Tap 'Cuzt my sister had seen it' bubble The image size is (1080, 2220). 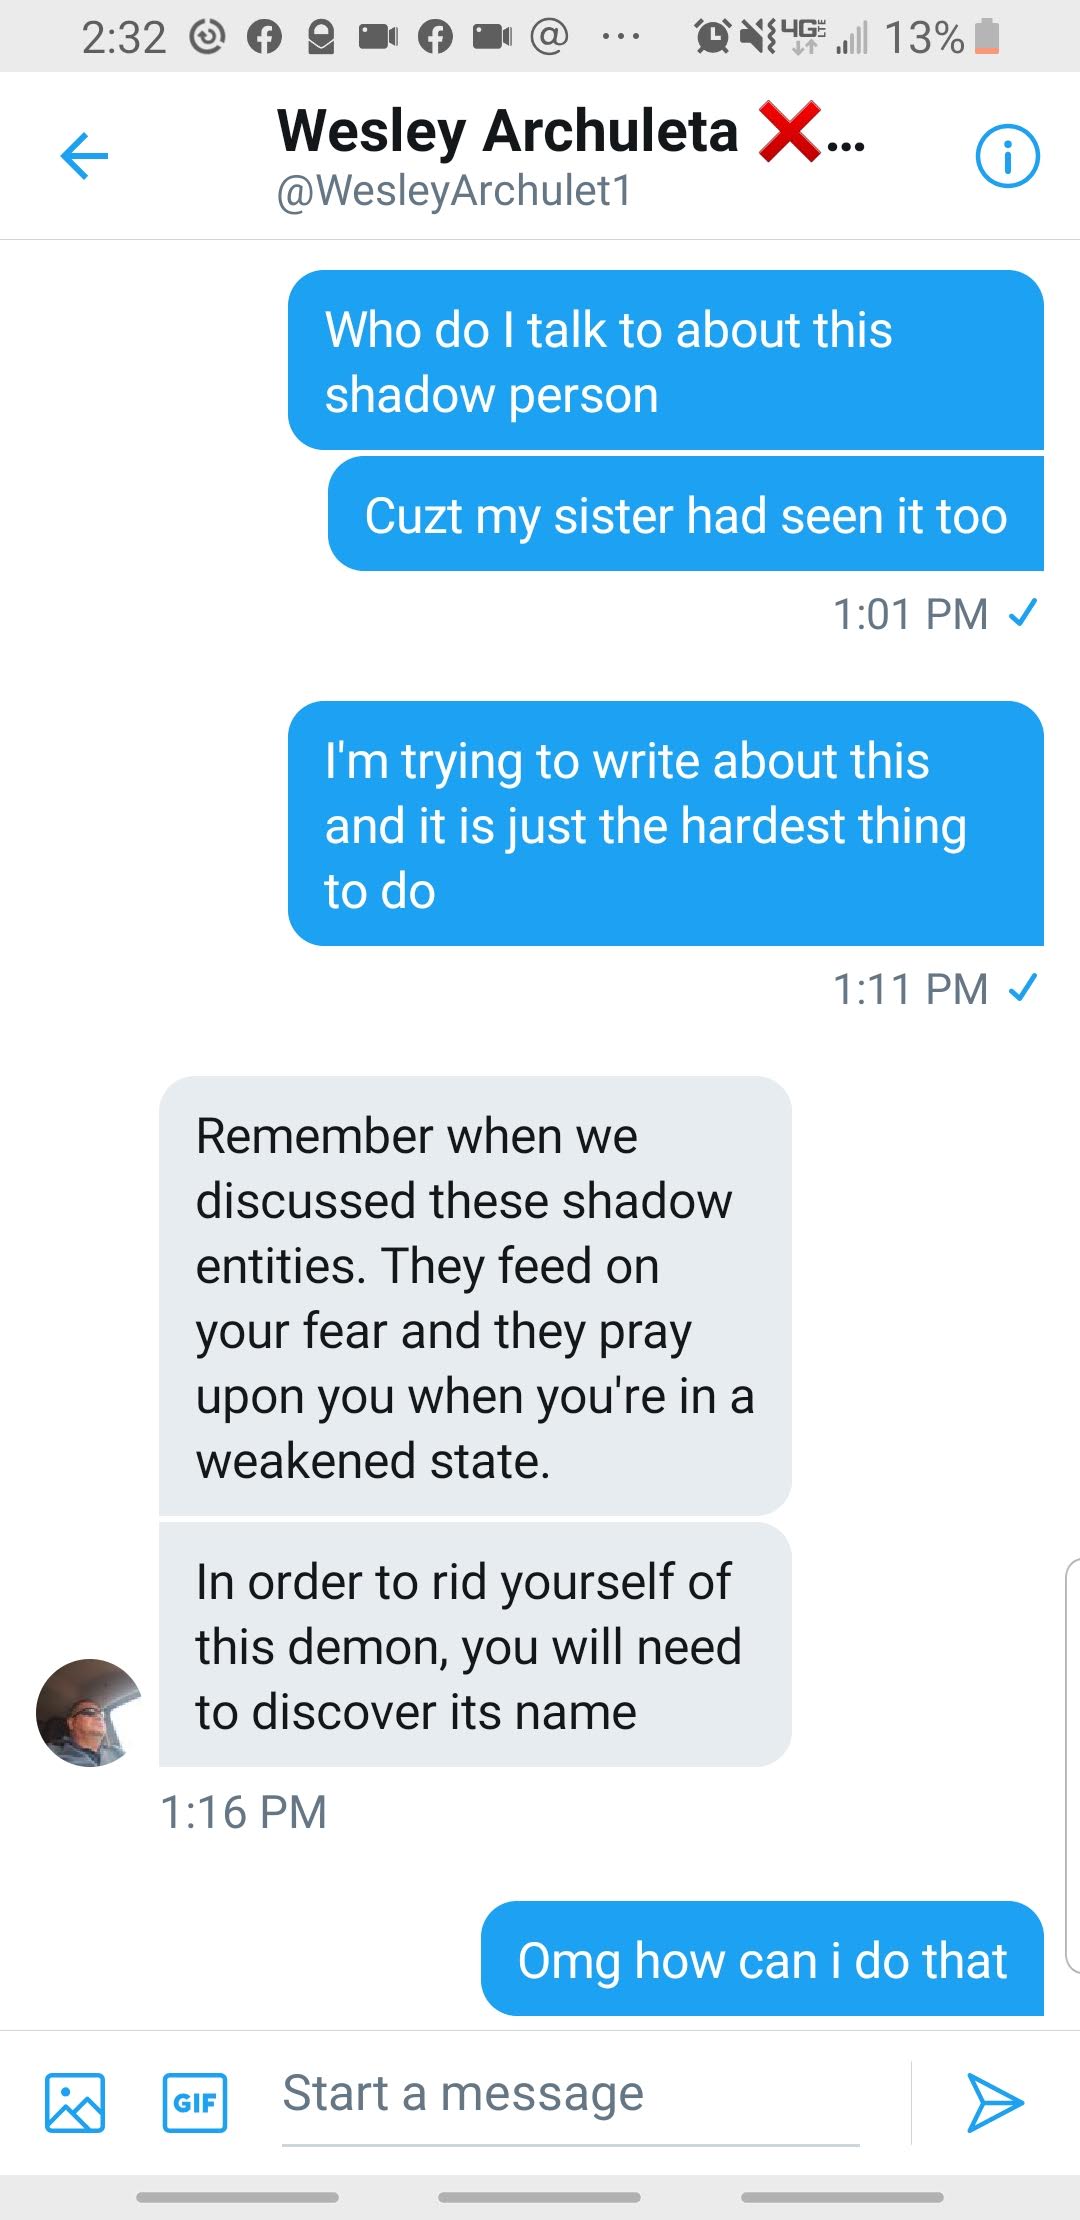685,515
